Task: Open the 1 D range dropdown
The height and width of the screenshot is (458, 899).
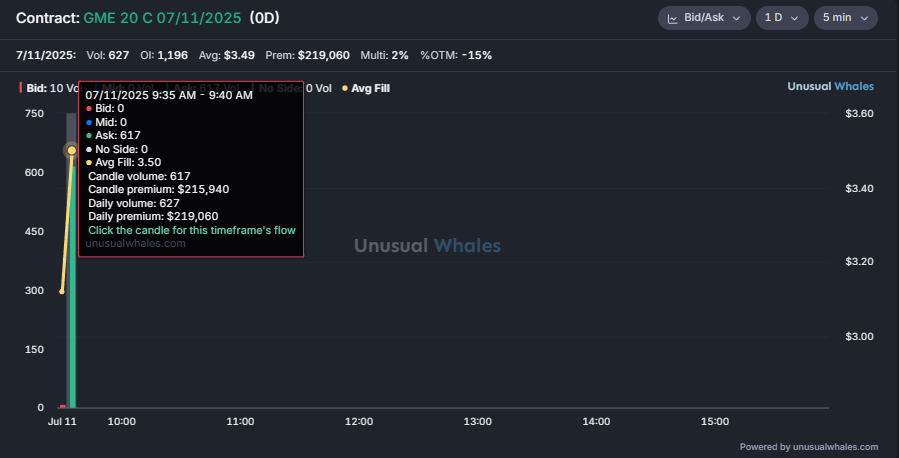Action: coord(782,18)
